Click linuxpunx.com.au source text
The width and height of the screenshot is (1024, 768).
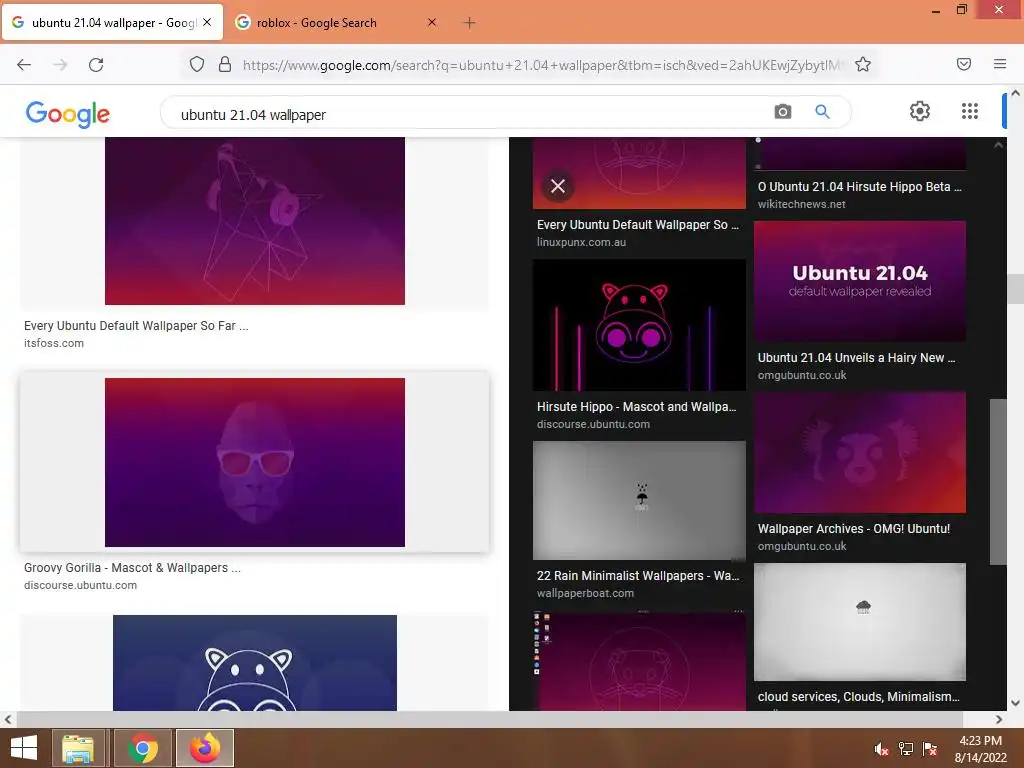581,242
